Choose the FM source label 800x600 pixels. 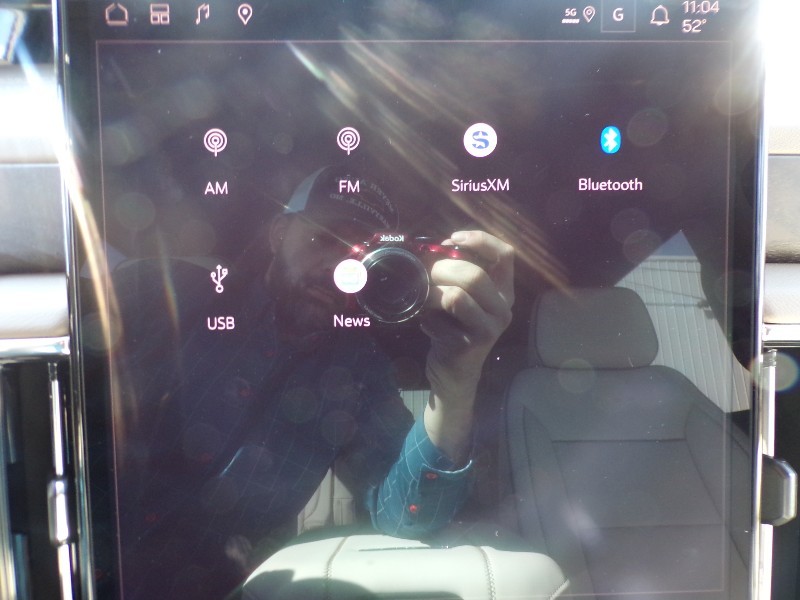pos(348,186)
